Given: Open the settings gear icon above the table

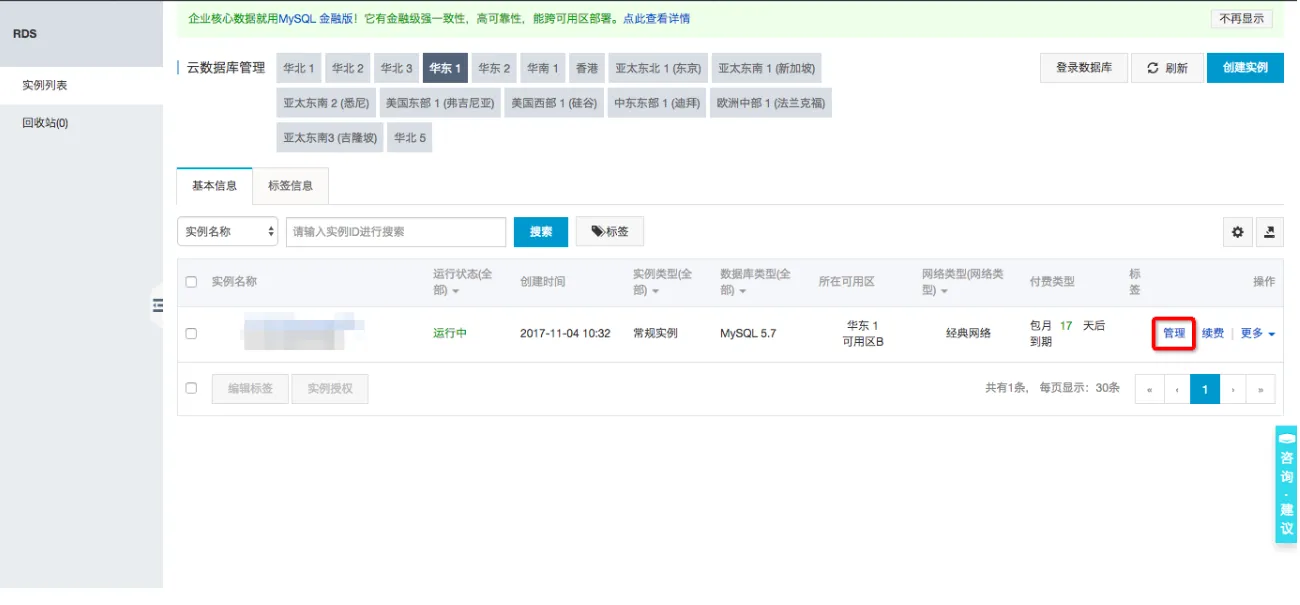Looking at the screenshot, I should tap(1238, 232).
